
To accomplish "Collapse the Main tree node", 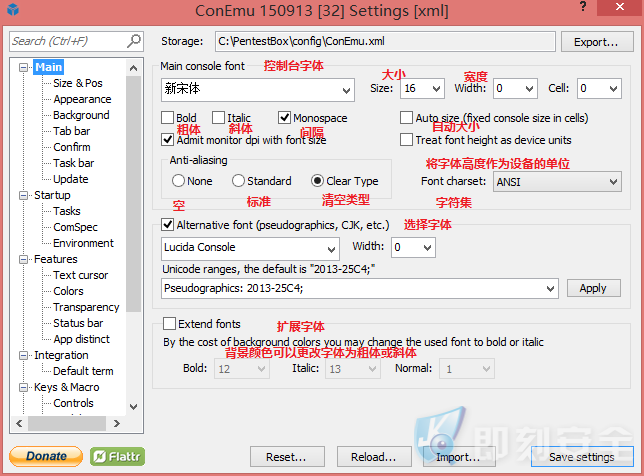I will pos(24,67).
